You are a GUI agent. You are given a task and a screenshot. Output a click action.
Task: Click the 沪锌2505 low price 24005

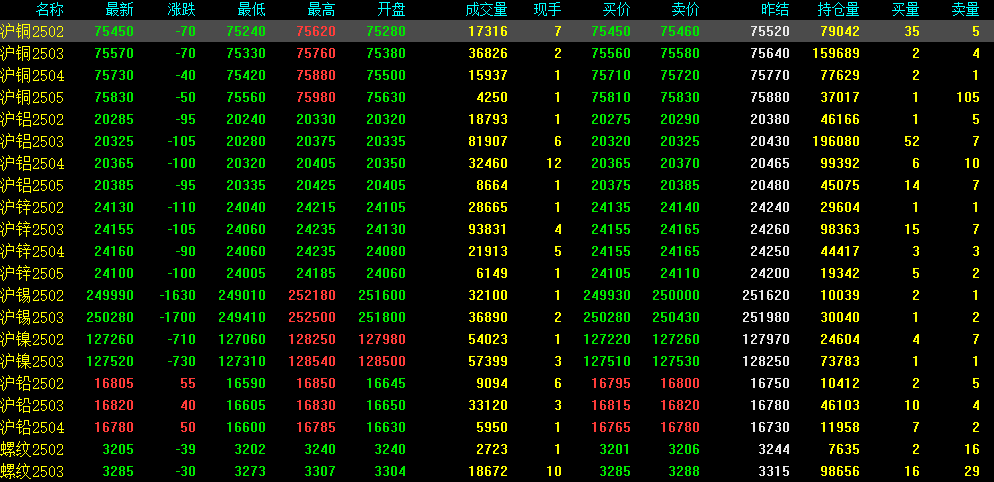246,273
